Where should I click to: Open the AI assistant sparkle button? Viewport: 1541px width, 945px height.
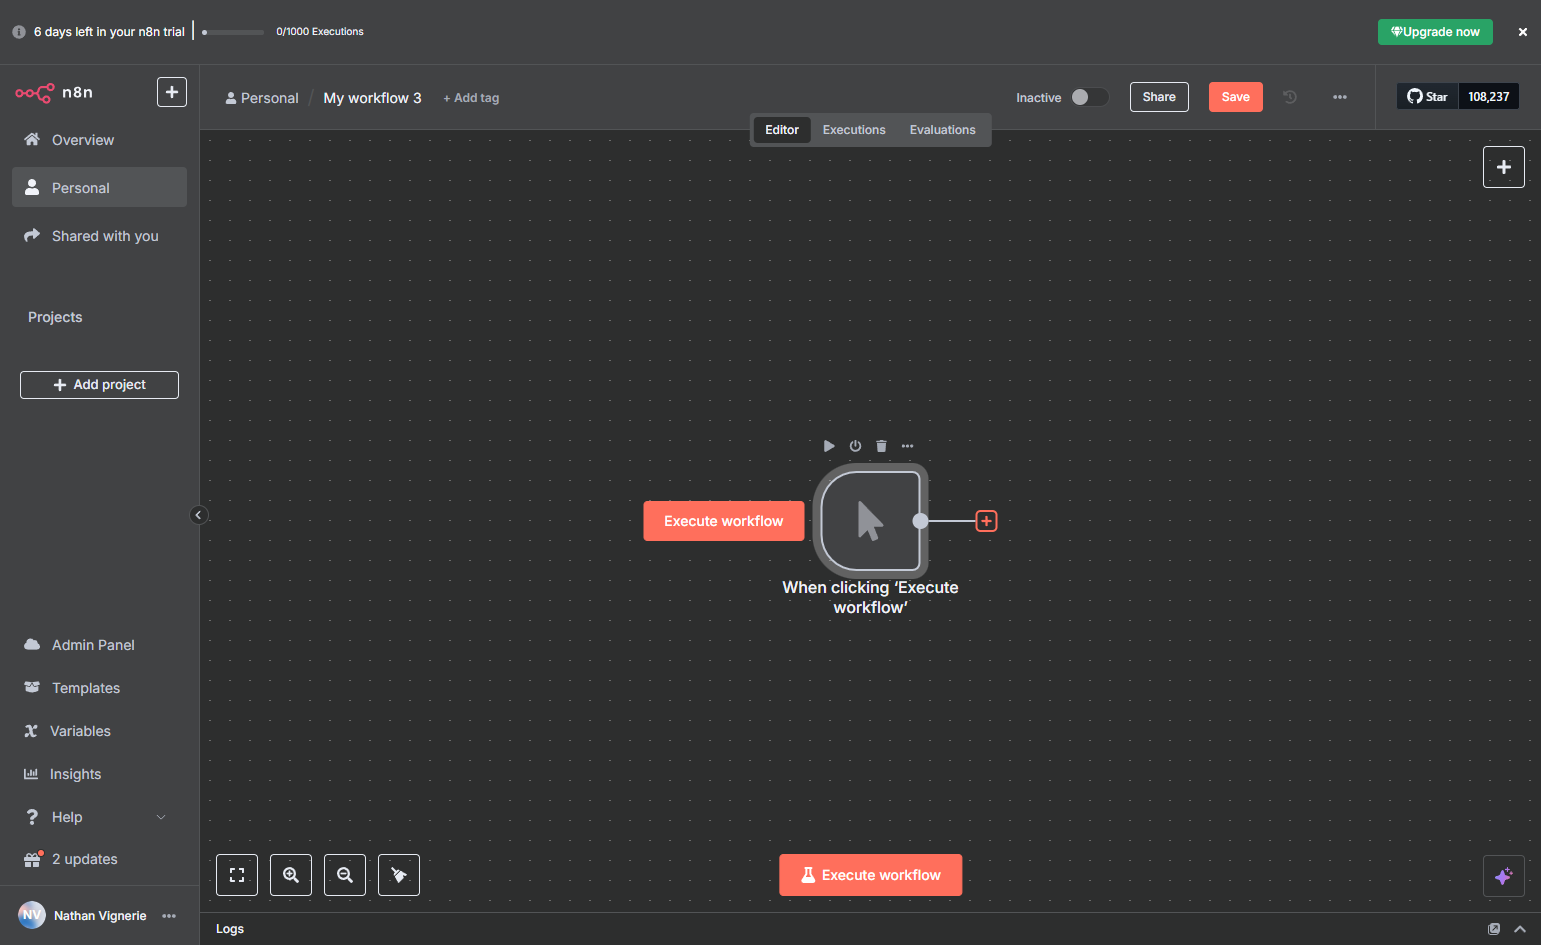coord(1504,876)
